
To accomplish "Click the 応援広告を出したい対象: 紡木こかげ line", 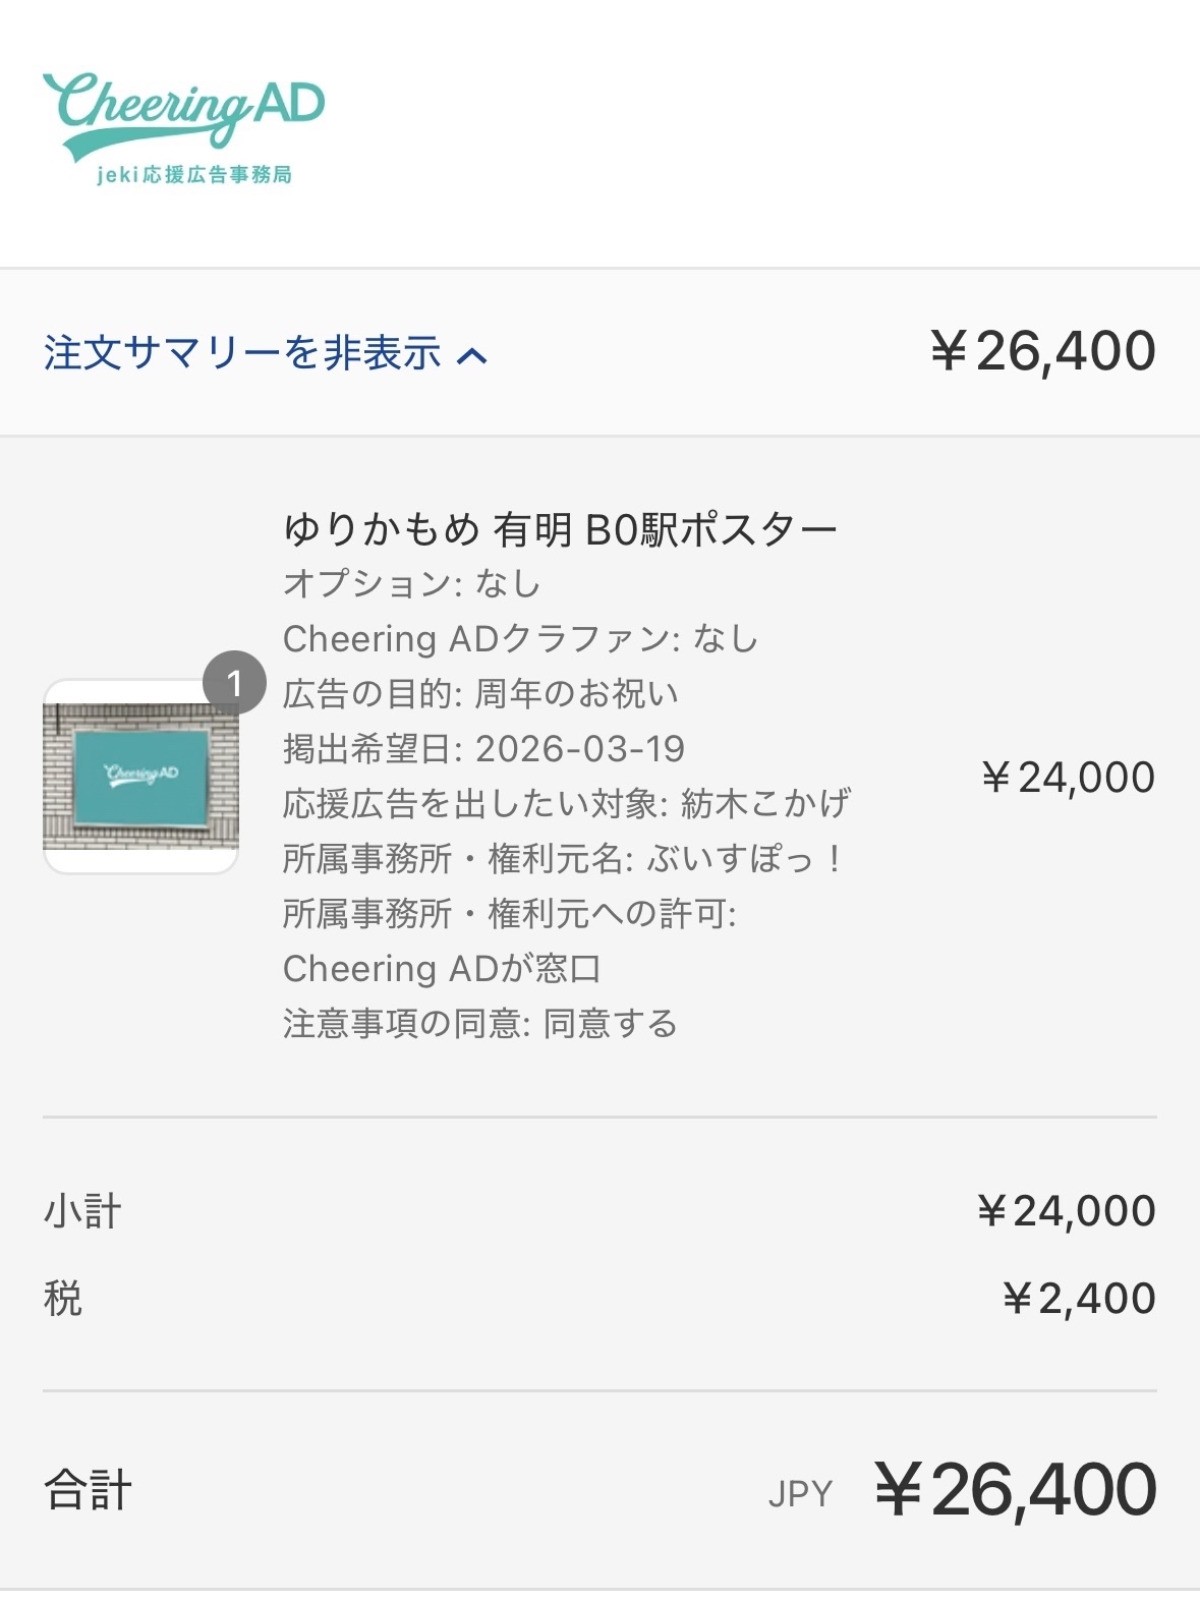I will pos(567,804).
